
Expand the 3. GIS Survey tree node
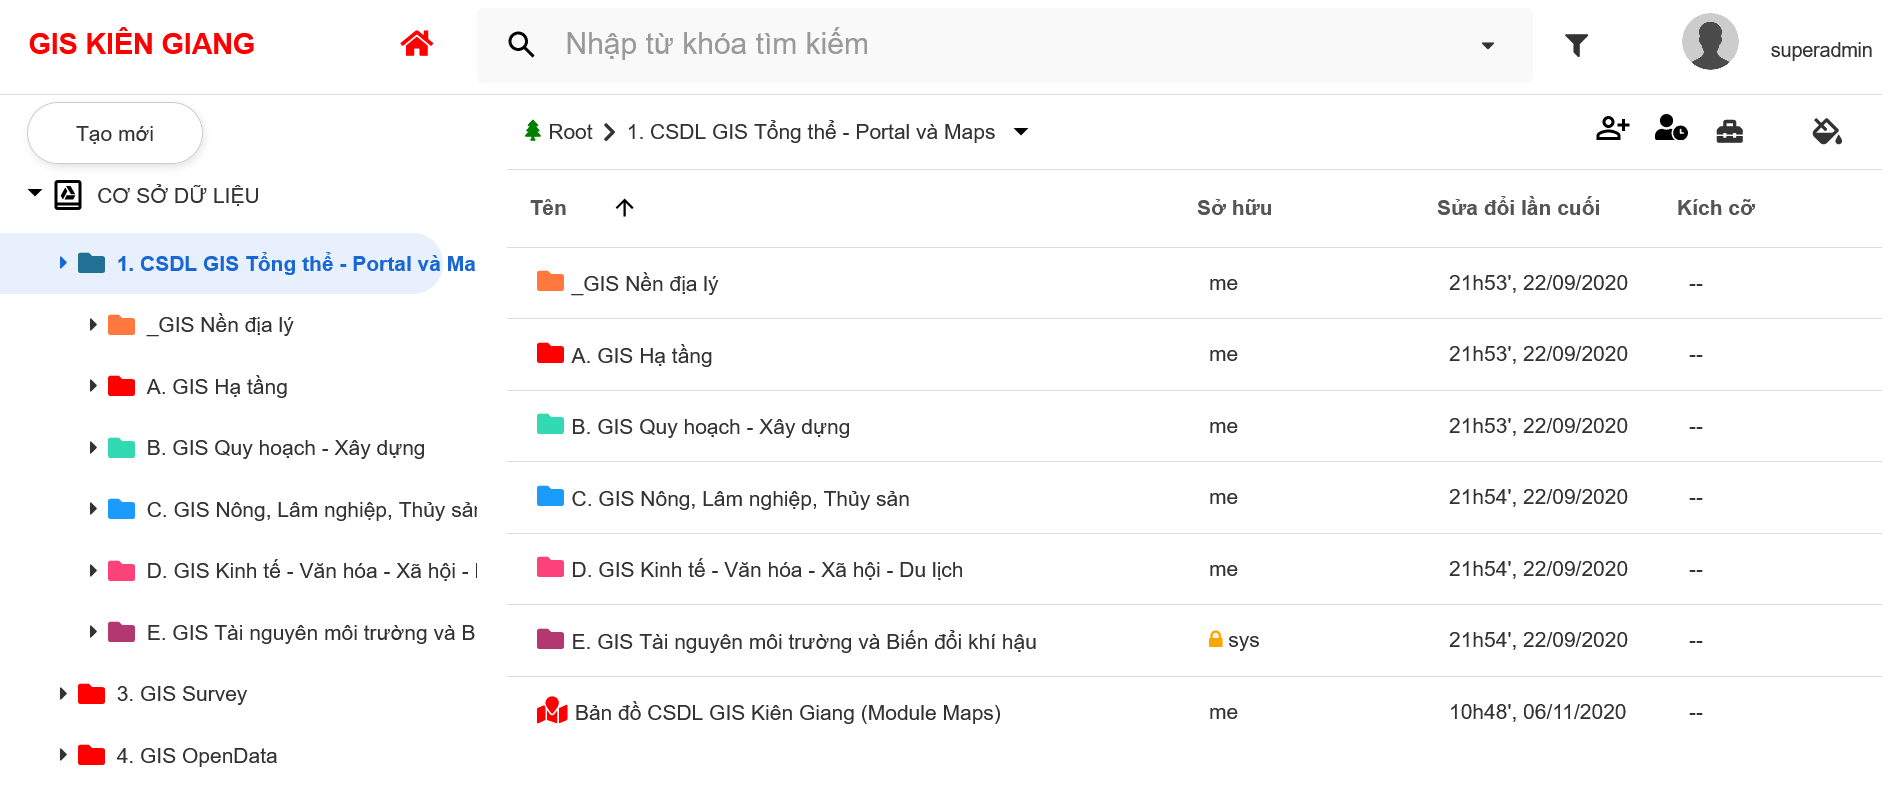[63, 694]
